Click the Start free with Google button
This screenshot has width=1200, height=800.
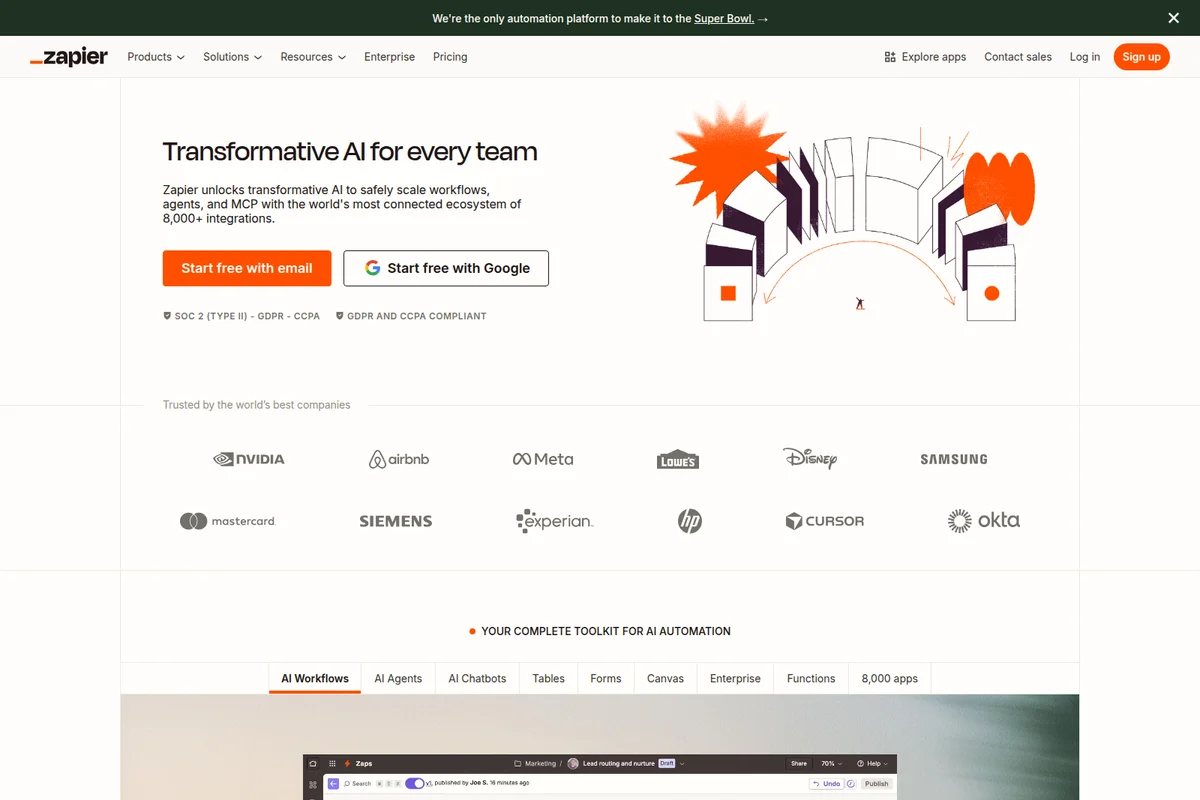446,268
